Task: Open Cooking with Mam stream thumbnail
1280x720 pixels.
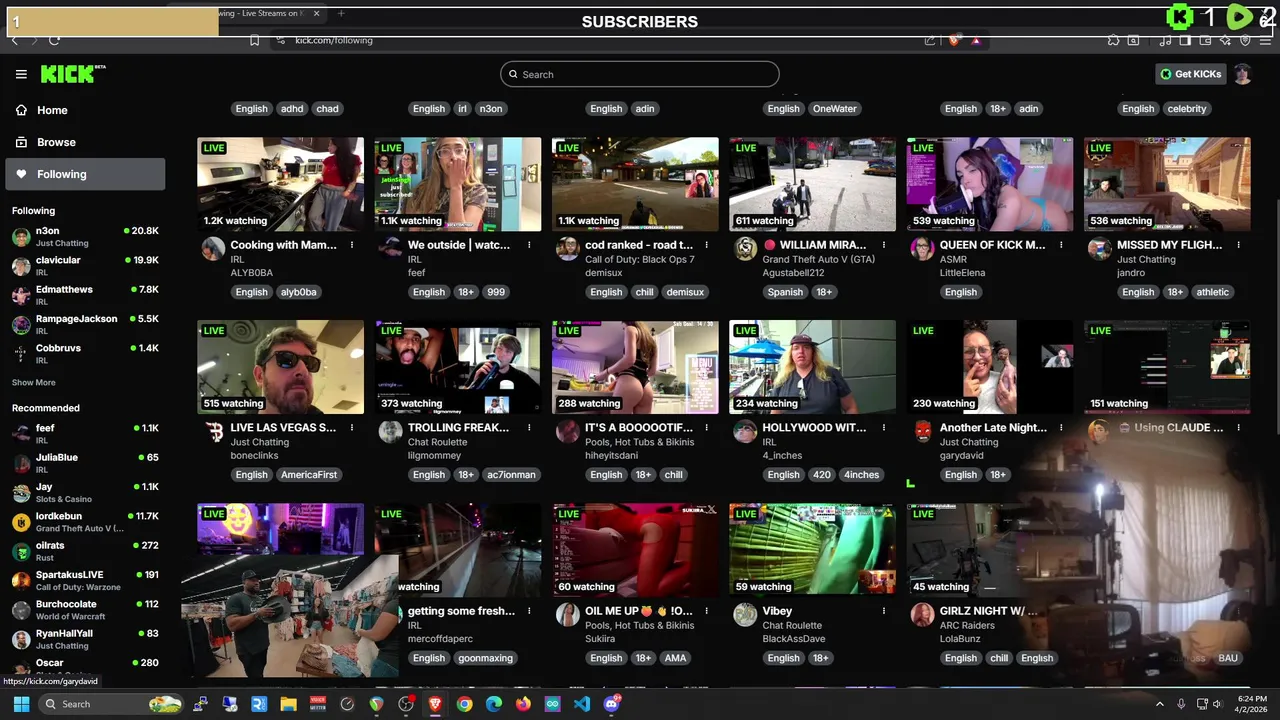Action: click(280, 184)
